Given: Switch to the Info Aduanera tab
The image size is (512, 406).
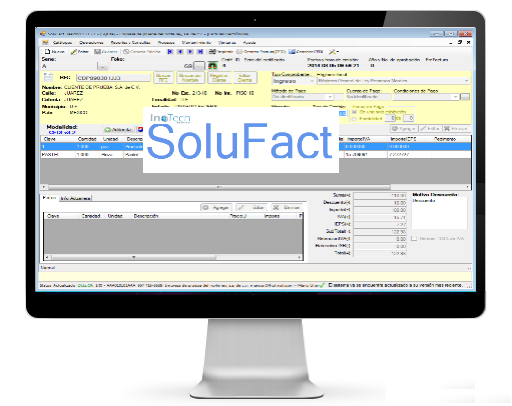Looking at the screenshot, I should click(x=75, y=198).
